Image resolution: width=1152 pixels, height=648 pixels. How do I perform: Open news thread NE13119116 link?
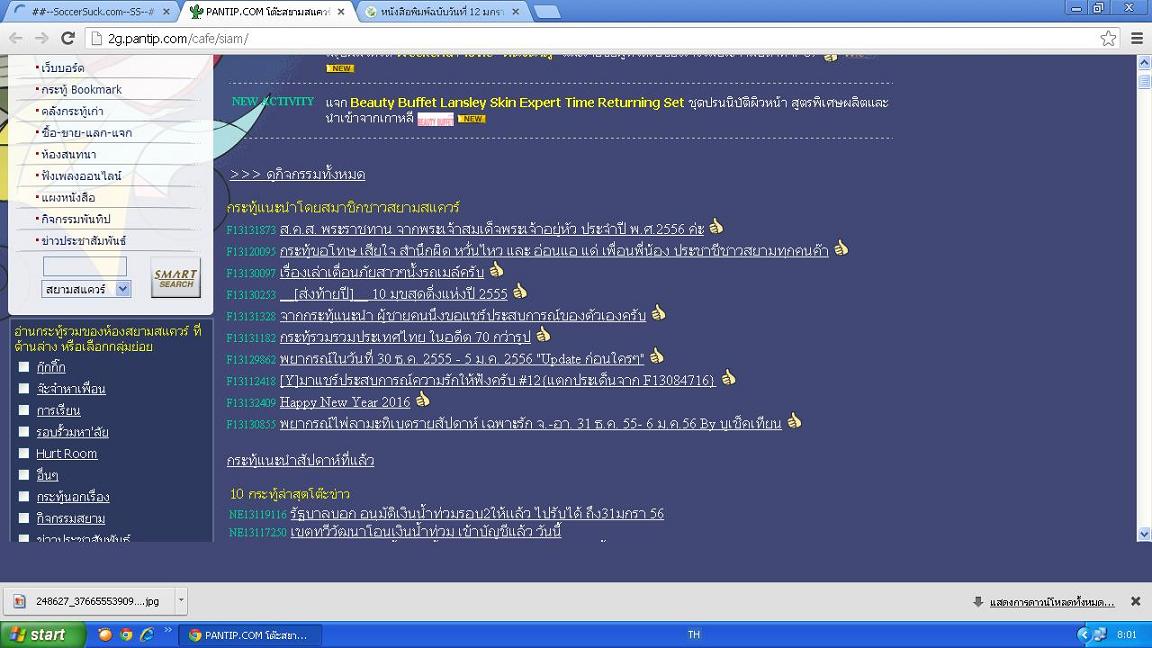point(477,514)
